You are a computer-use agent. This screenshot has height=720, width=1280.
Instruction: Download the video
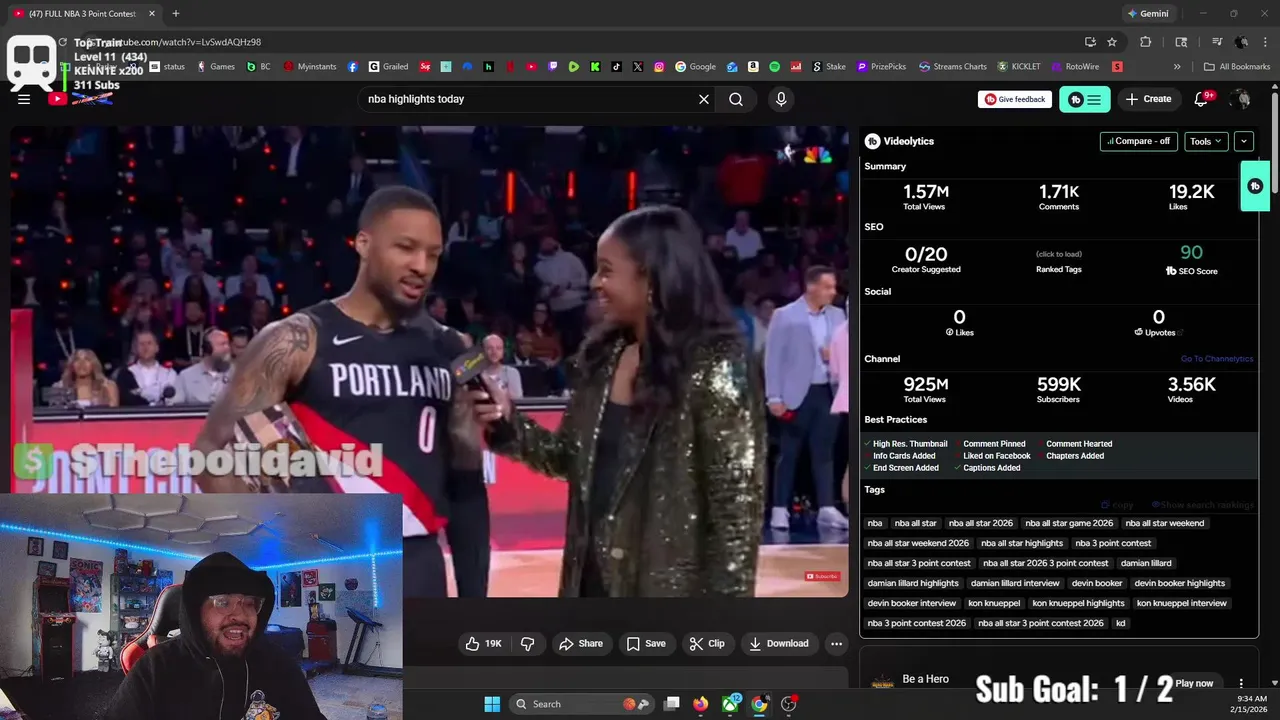pyautogui.click(x=779, y=644)
